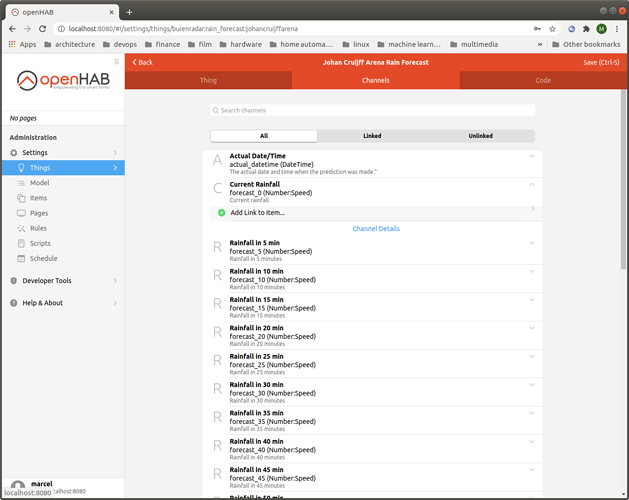
Task: Switch to the Code tab
Action: coord(543,80)
